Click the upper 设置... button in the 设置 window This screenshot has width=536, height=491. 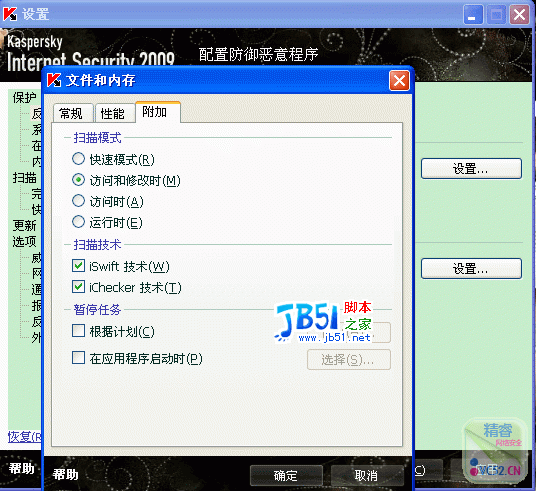coord(471,168)
